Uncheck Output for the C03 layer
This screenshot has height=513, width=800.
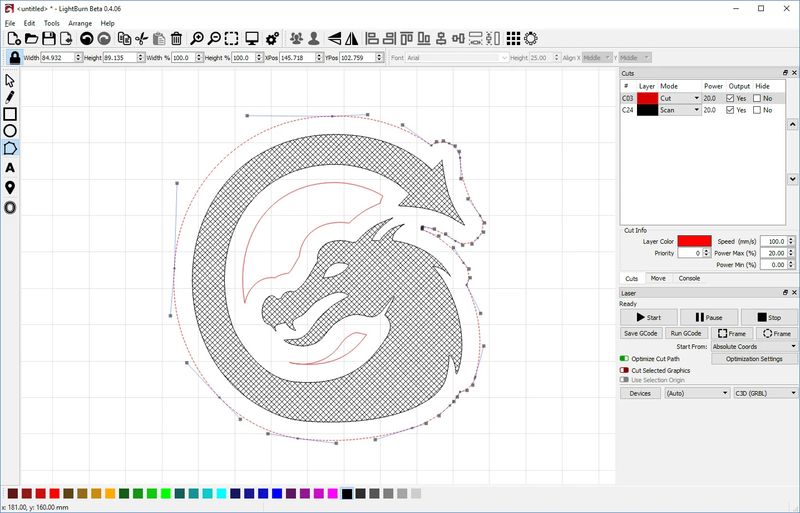click(x=731, y=98)
